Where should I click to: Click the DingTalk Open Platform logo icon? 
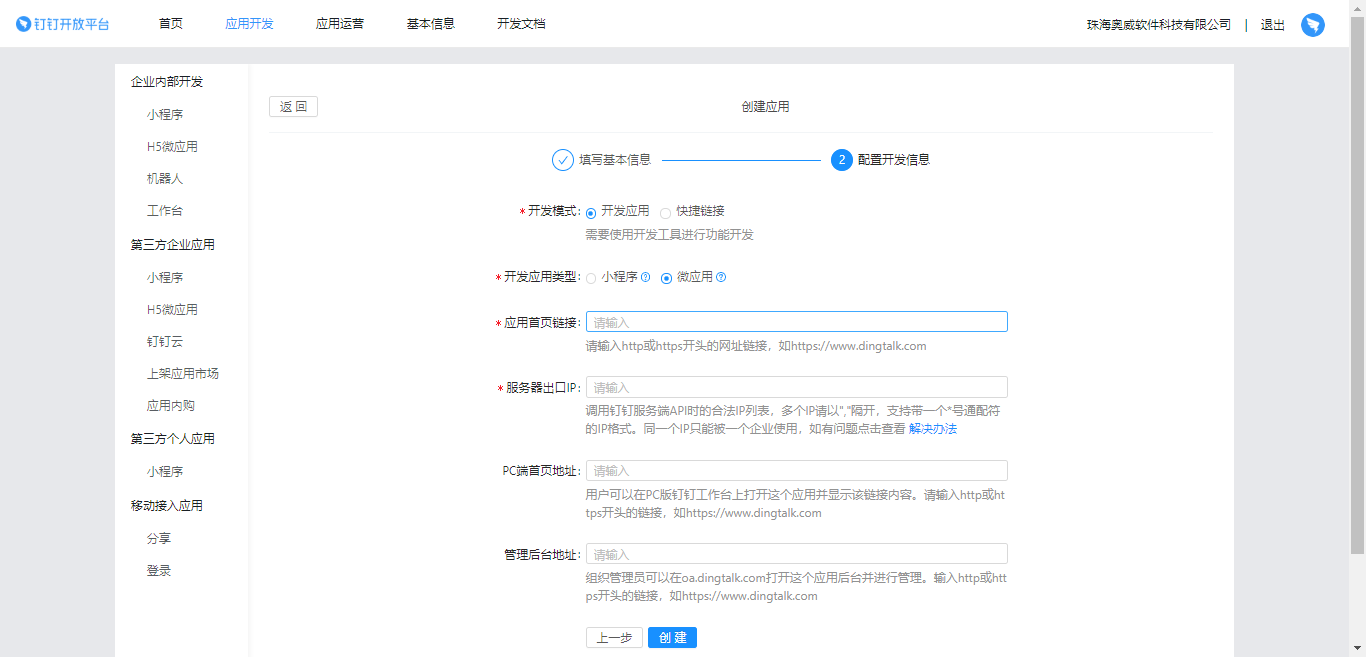22,24
